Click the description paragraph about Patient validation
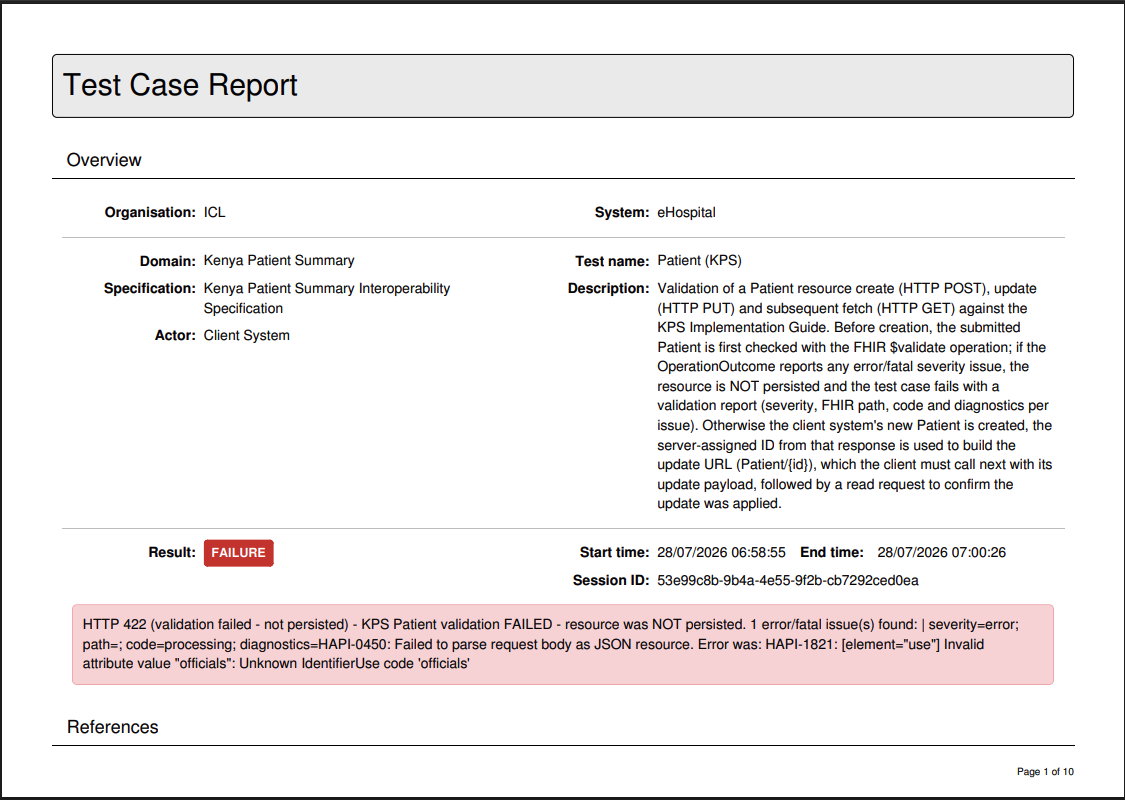This screenshot has height=800, width=1125. click(x=855, y=396)
